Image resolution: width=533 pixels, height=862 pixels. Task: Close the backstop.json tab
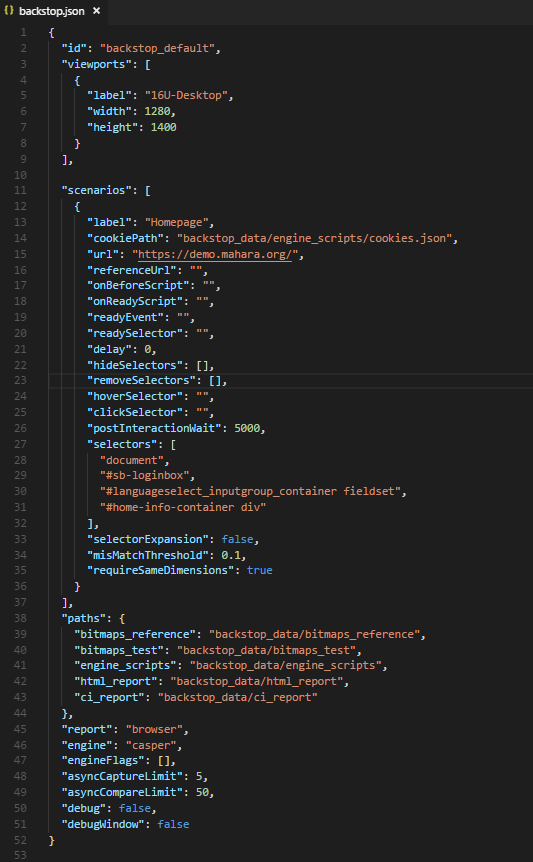96,11
